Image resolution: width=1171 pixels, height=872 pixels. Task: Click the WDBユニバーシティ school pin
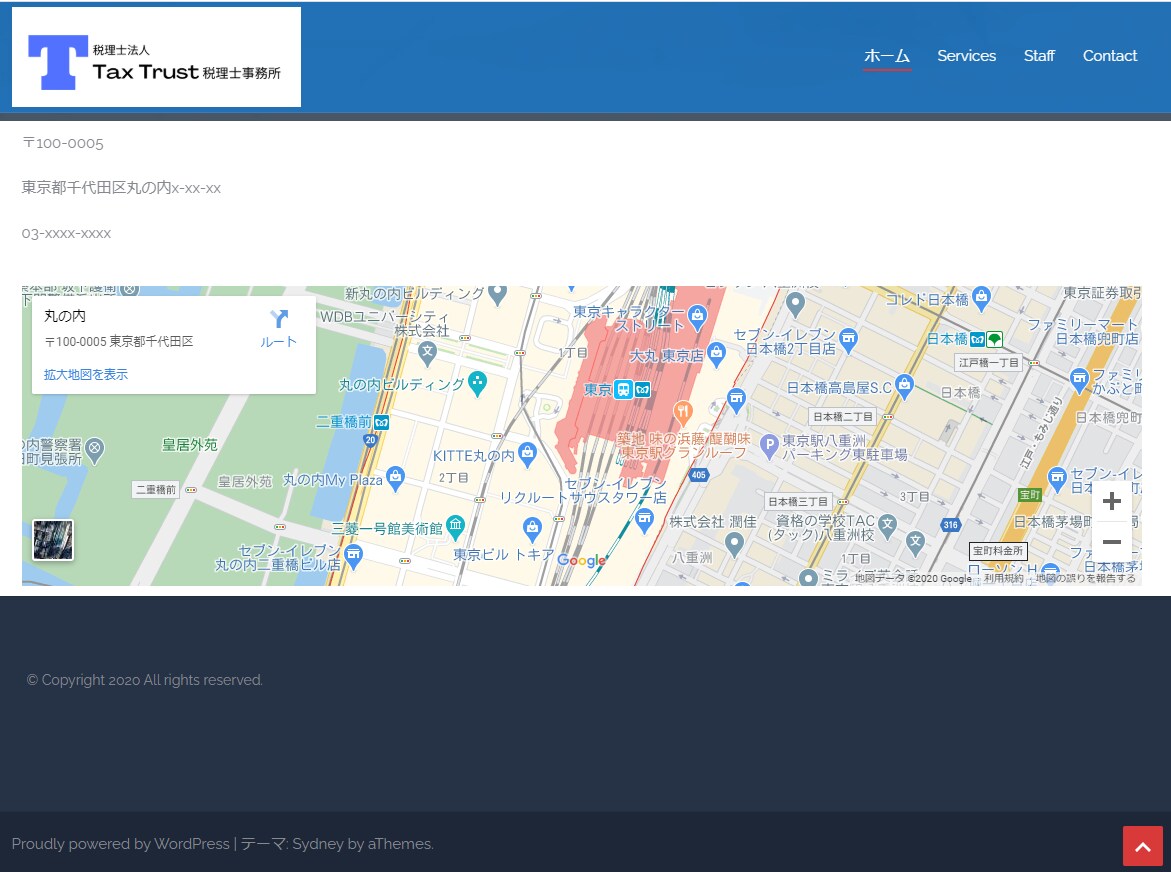click(427, 353)
